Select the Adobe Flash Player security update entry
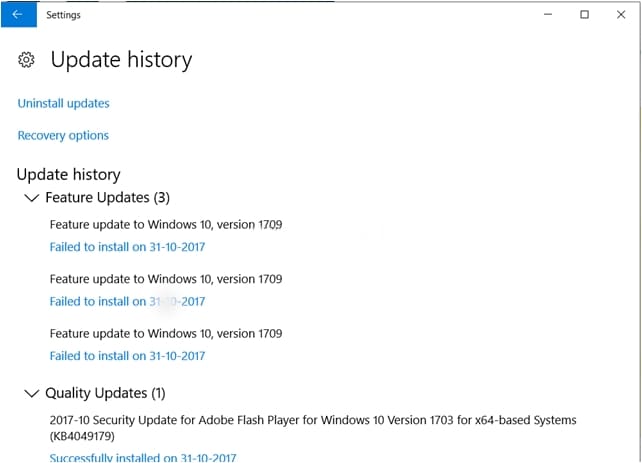This screenshot has width=642, height=463. [312, 420]
